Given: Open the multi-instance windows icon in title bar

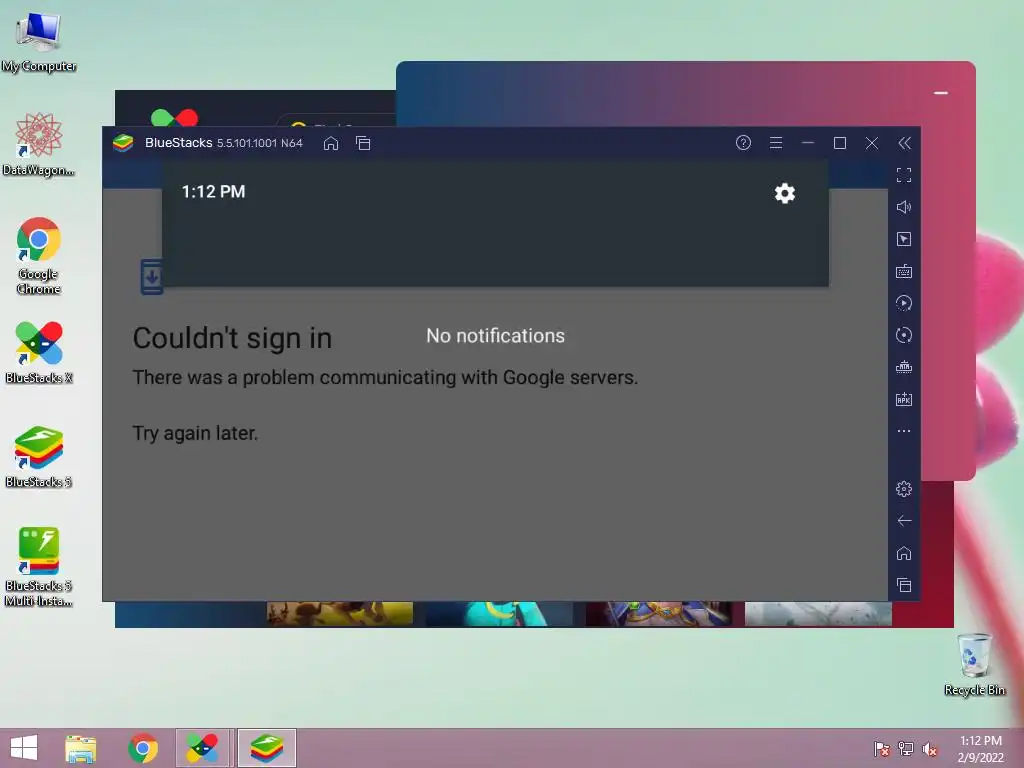Looking at the screenshot, I should click(x=363, y=143).
